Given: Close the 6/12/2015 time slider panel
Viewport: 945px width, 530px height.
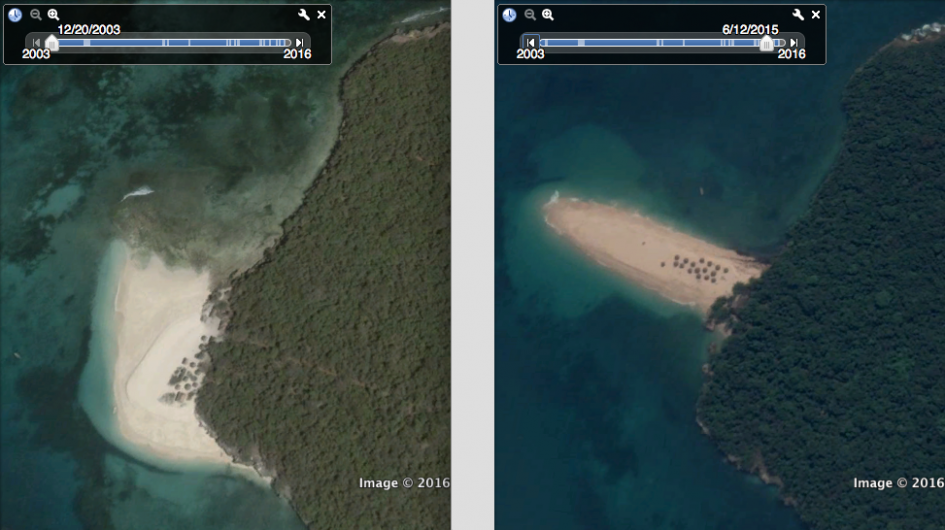Looking at the screenshot, I should (x=816, y=14).
